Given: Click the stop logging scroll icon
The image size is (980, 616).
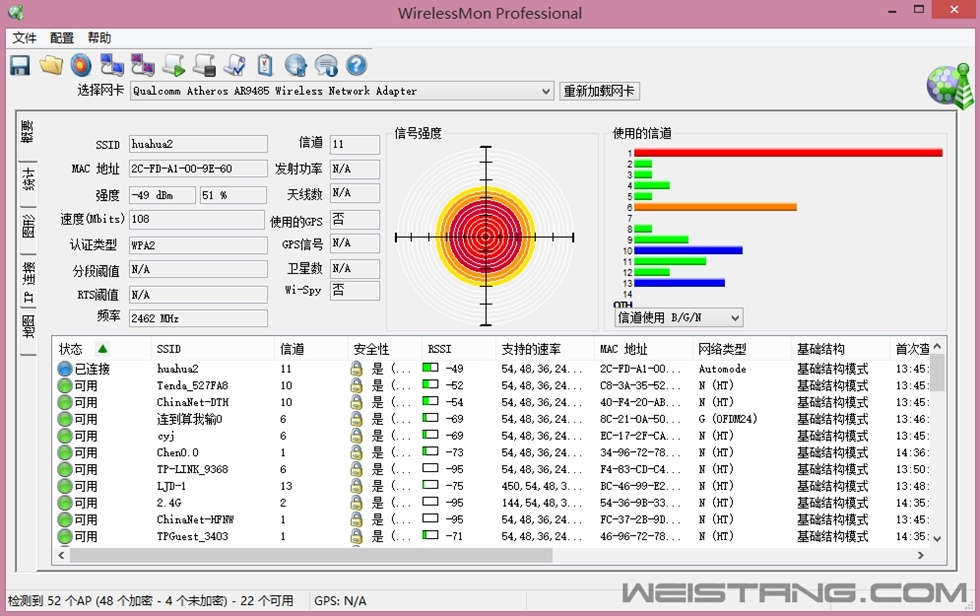Looking at the screenshot, I should click(x=203, y=66).
